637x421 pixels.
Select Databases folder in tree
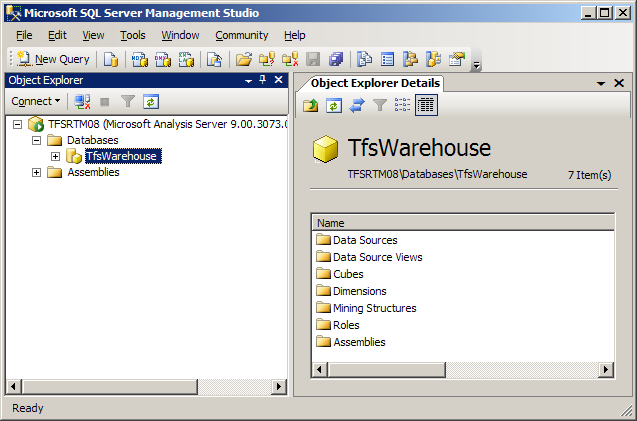click(x=93, y=140)
